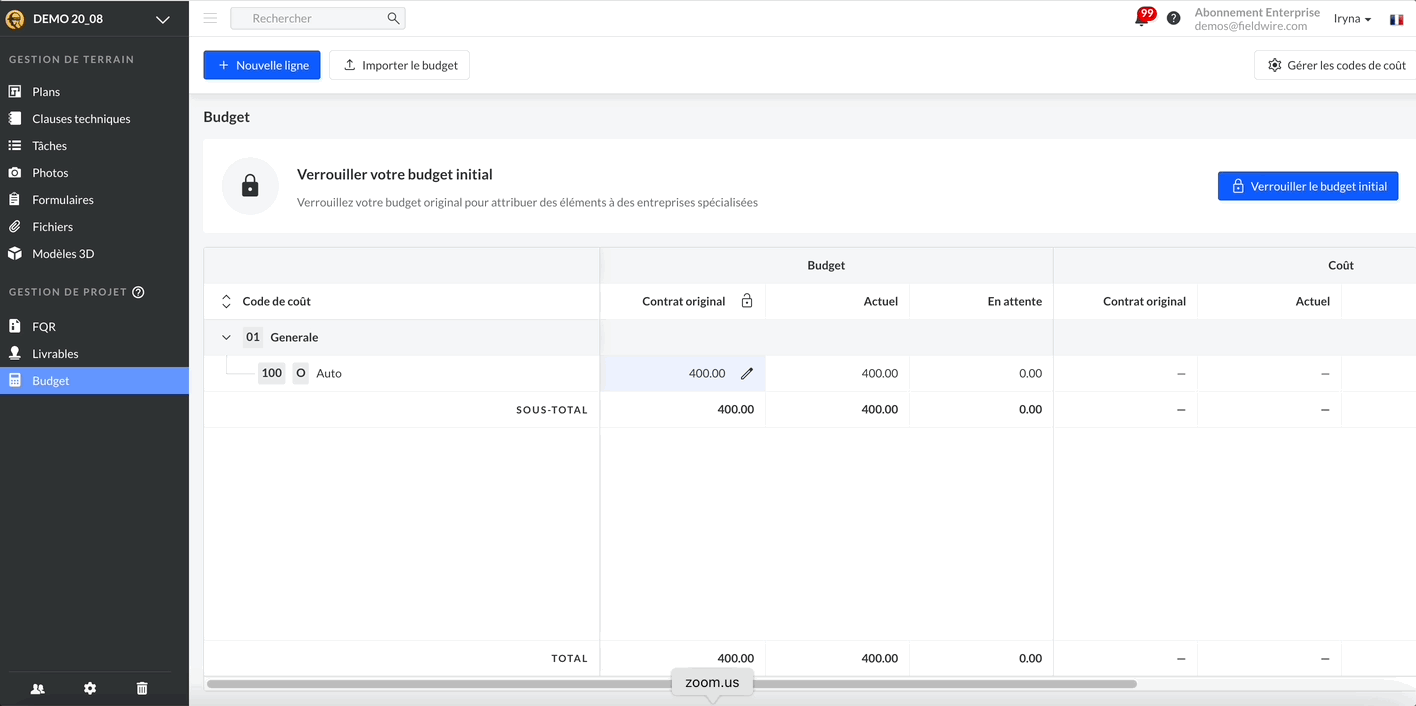Click the Gestion de projet help icon

[x=139, y=292]
